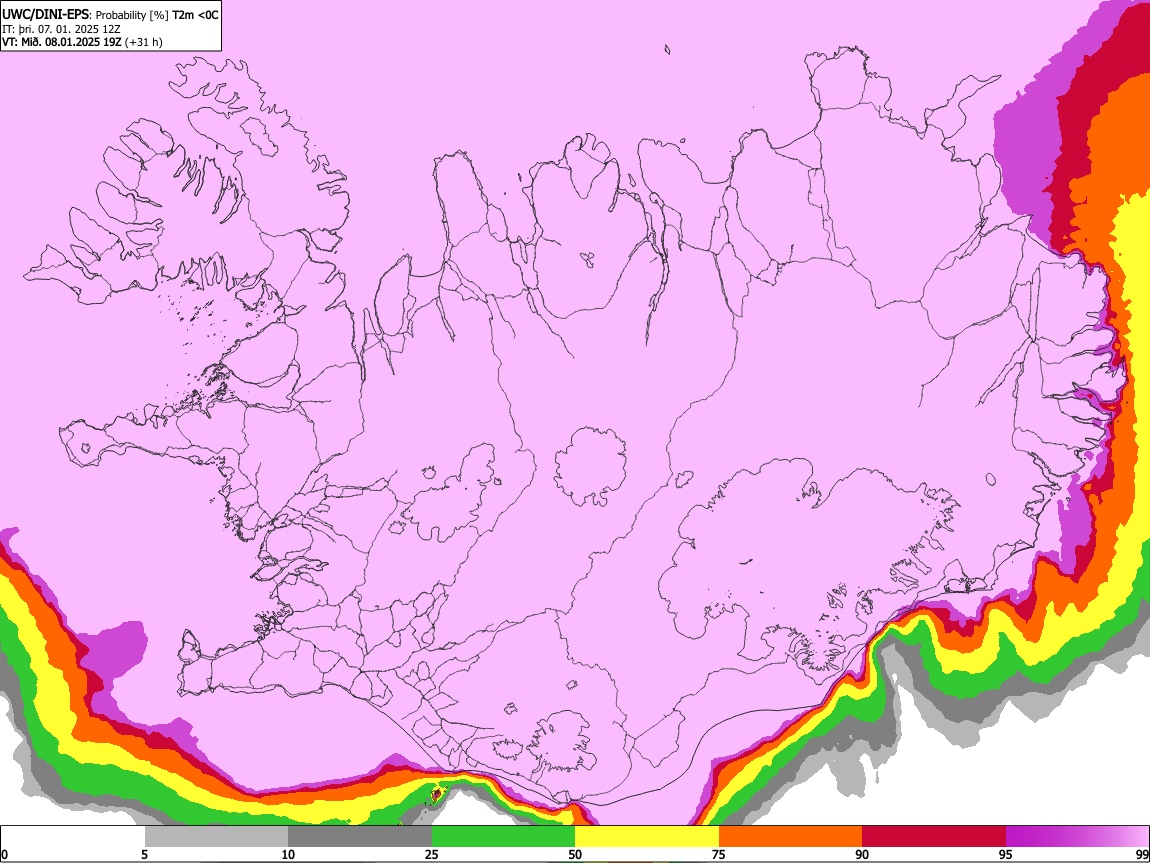Click the legend label '10'
This screenshot has height=863, width=1150.
[x=288, y=855]
